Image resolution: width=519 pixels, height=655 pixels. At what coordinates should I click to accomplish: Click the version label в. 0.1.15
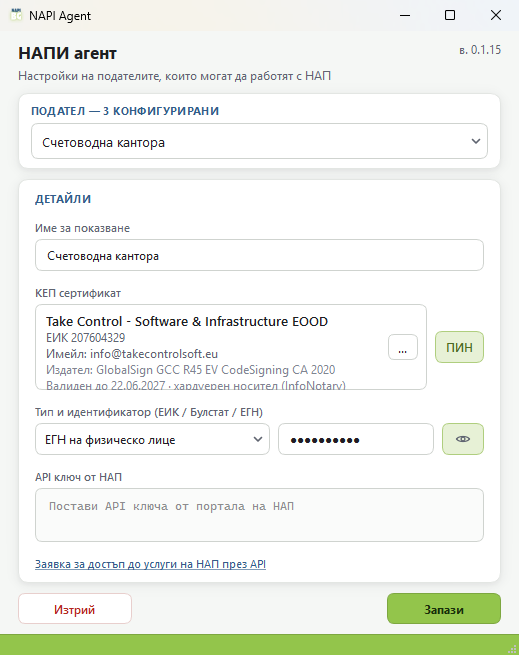[x=480, y=50]
